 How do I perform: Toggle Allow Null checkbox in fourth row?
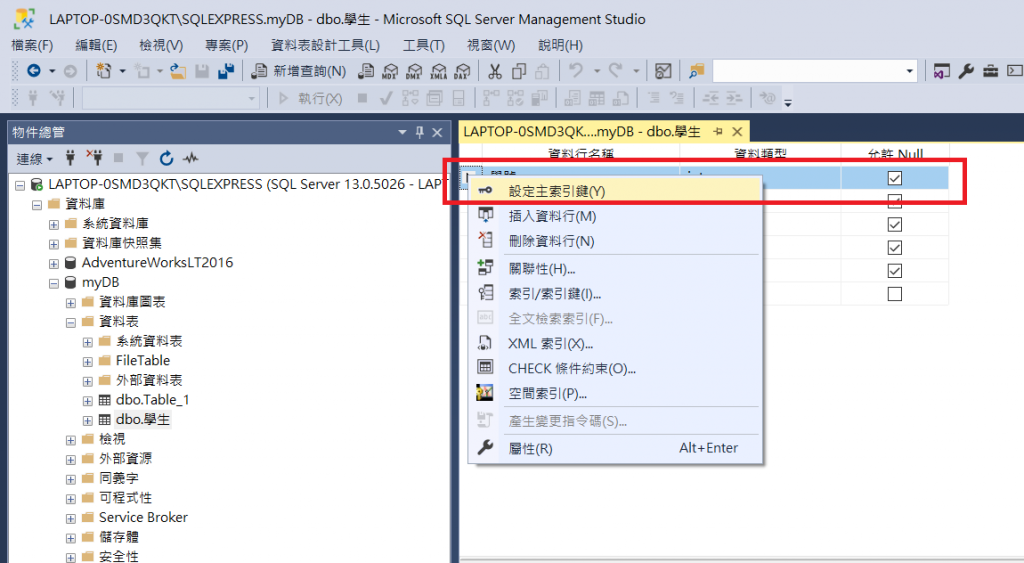click(895, 248)
